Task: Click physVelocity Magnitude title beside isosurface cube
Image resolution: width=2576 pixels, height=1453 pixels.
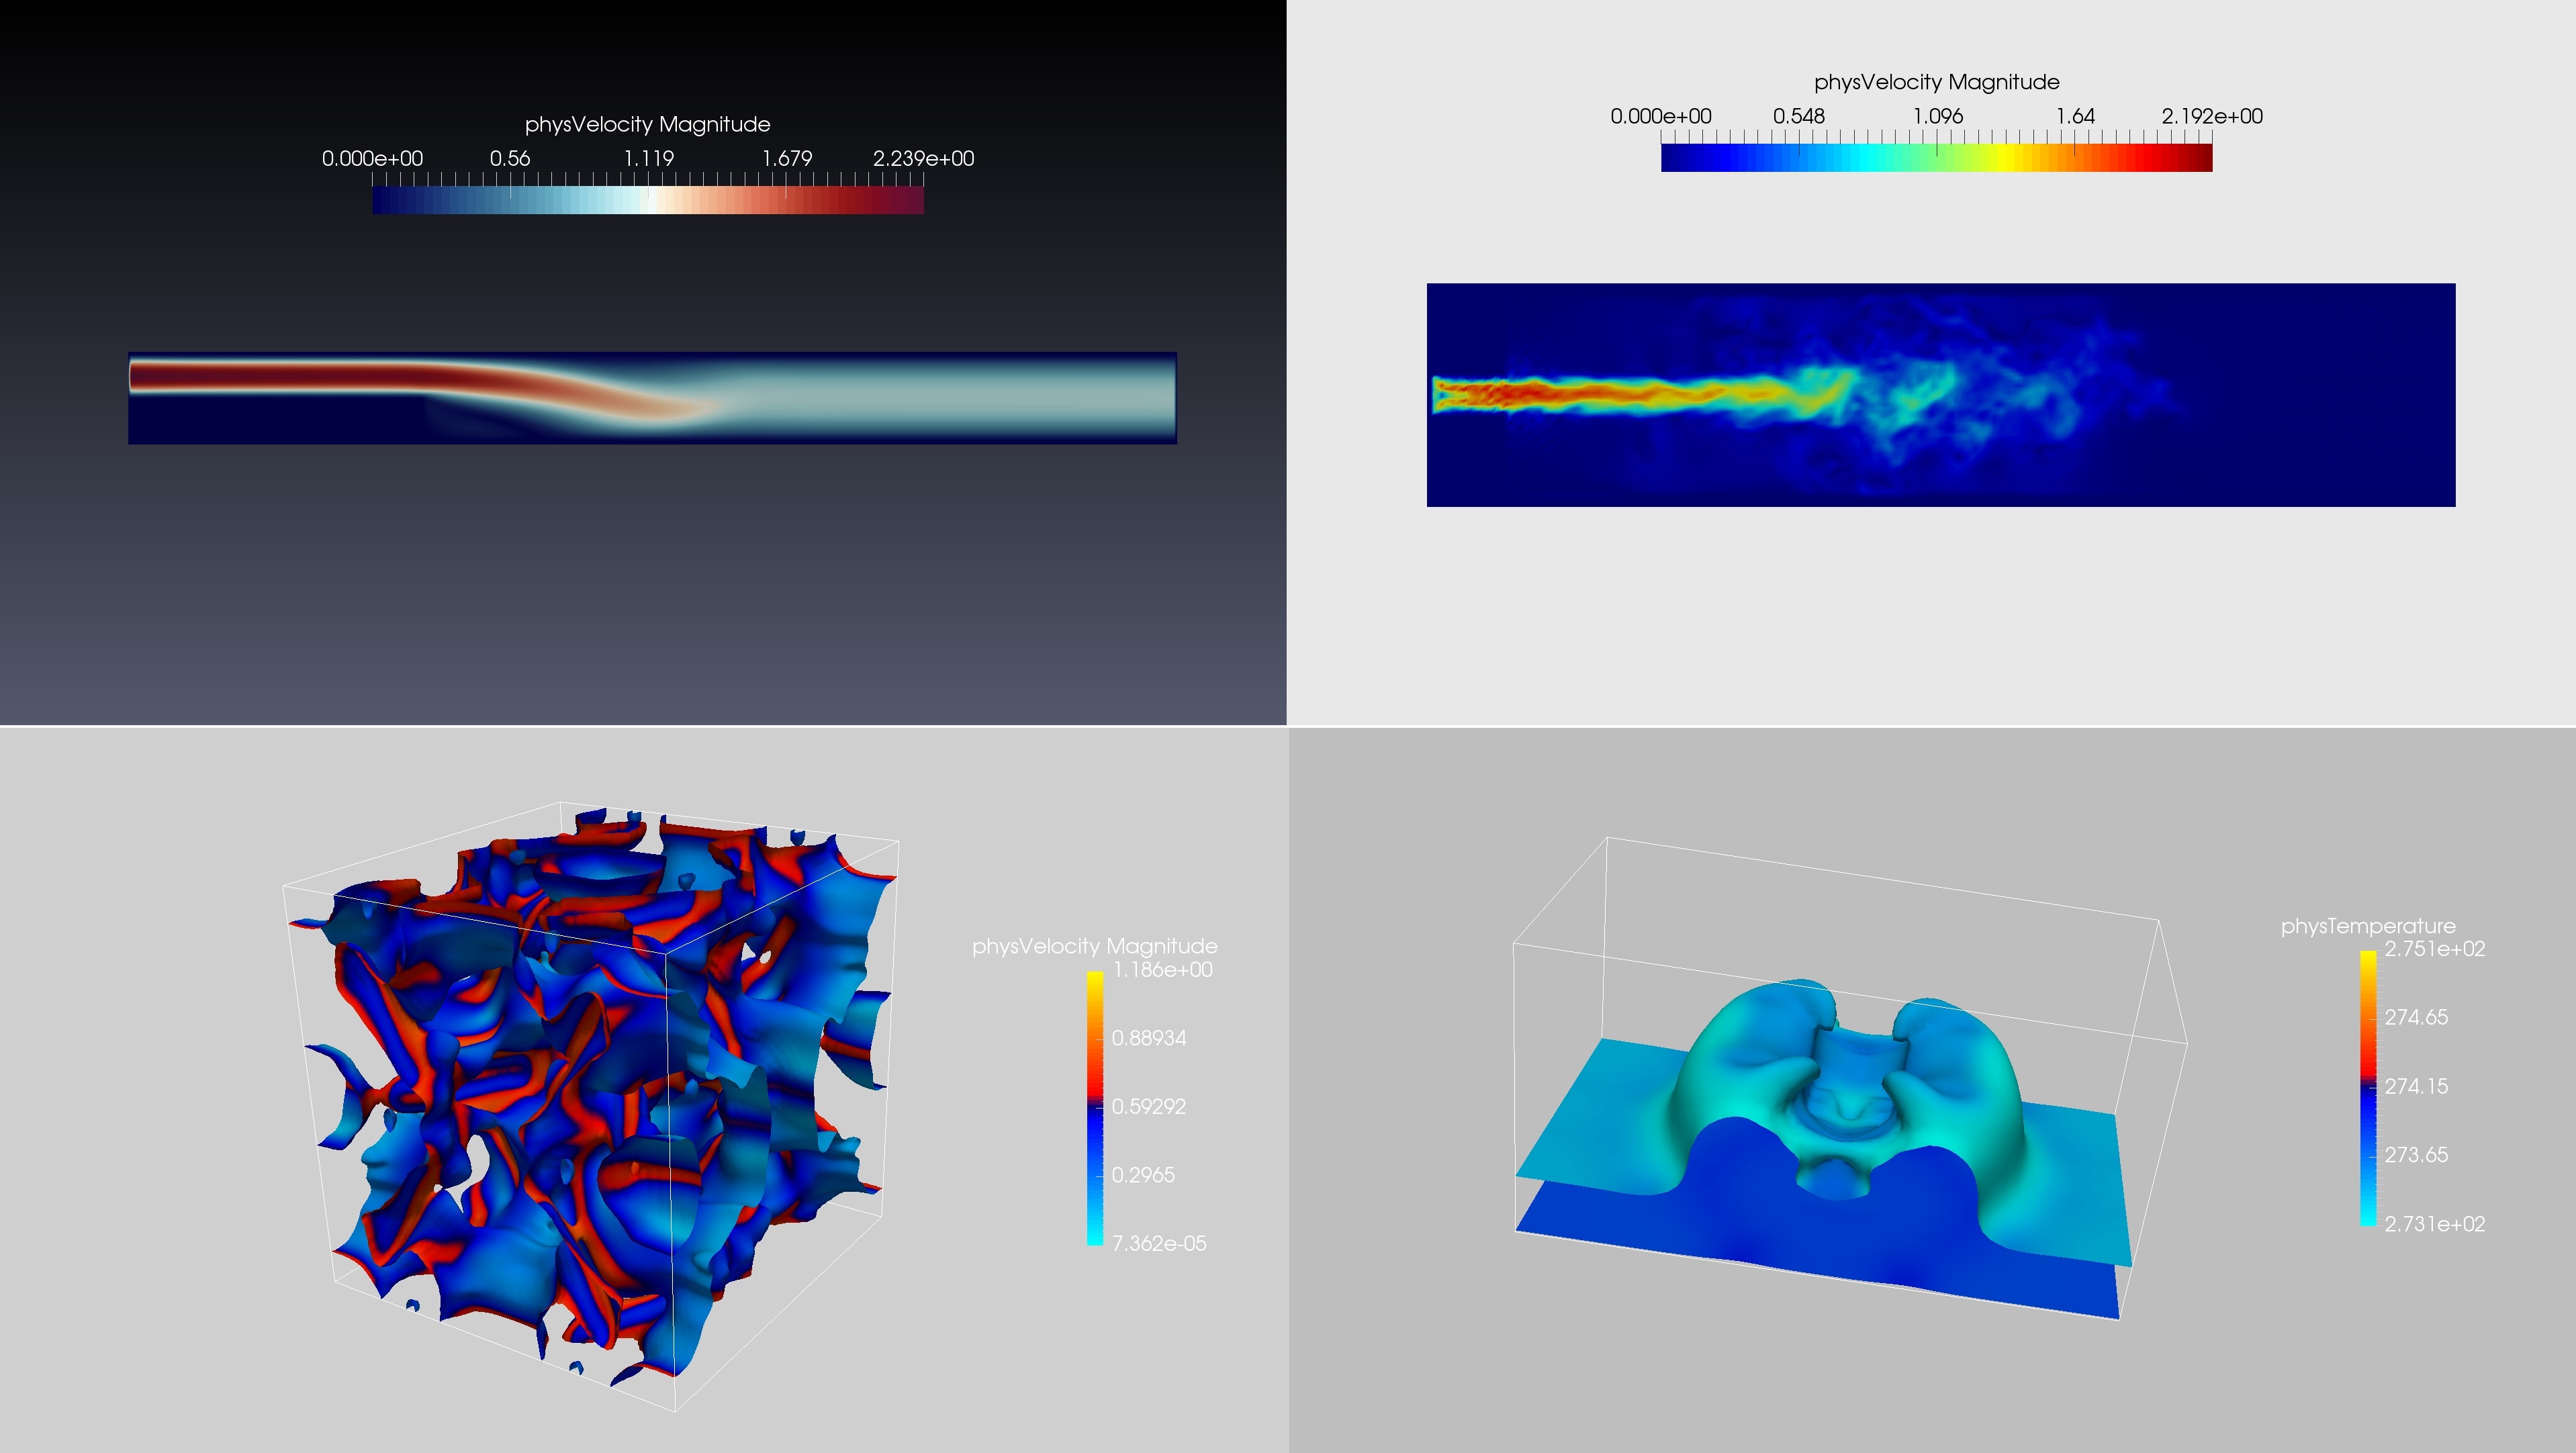Action: point(1095,946)
